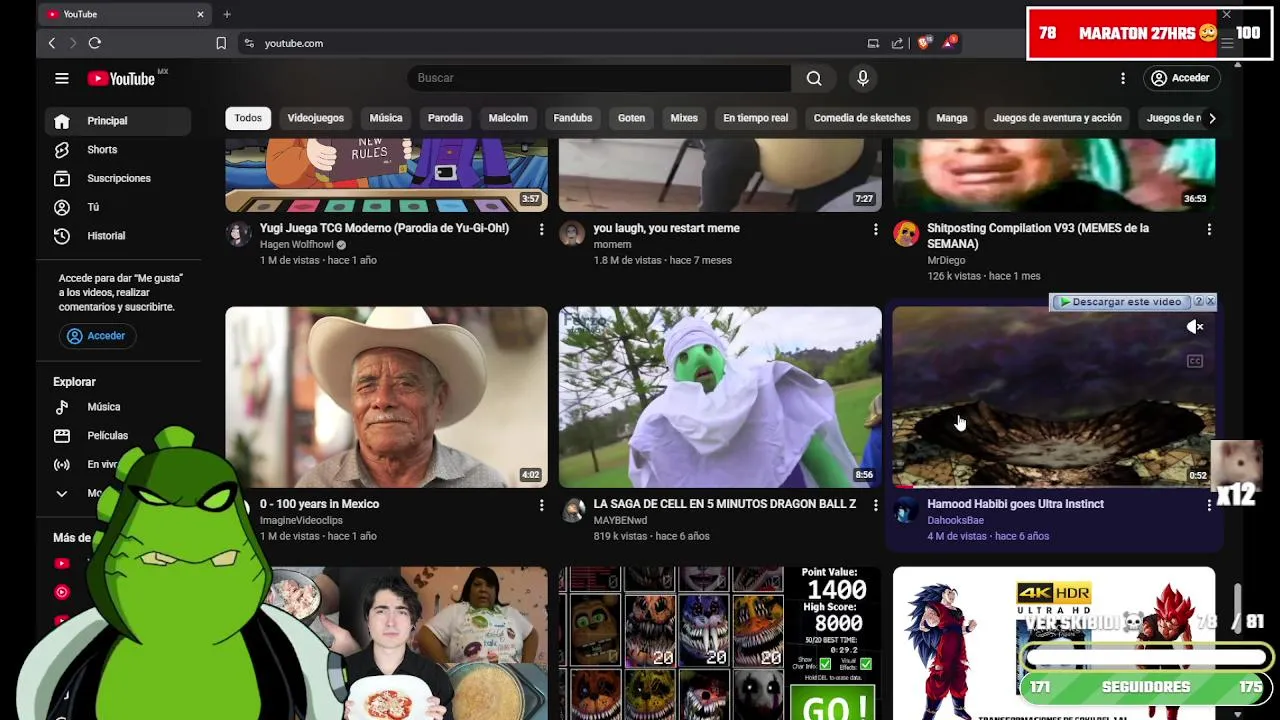The height and width of the screenshot is (720, 1280).
Task: Bookmark this page with the bookmark icon
Action: coord(221,43)
